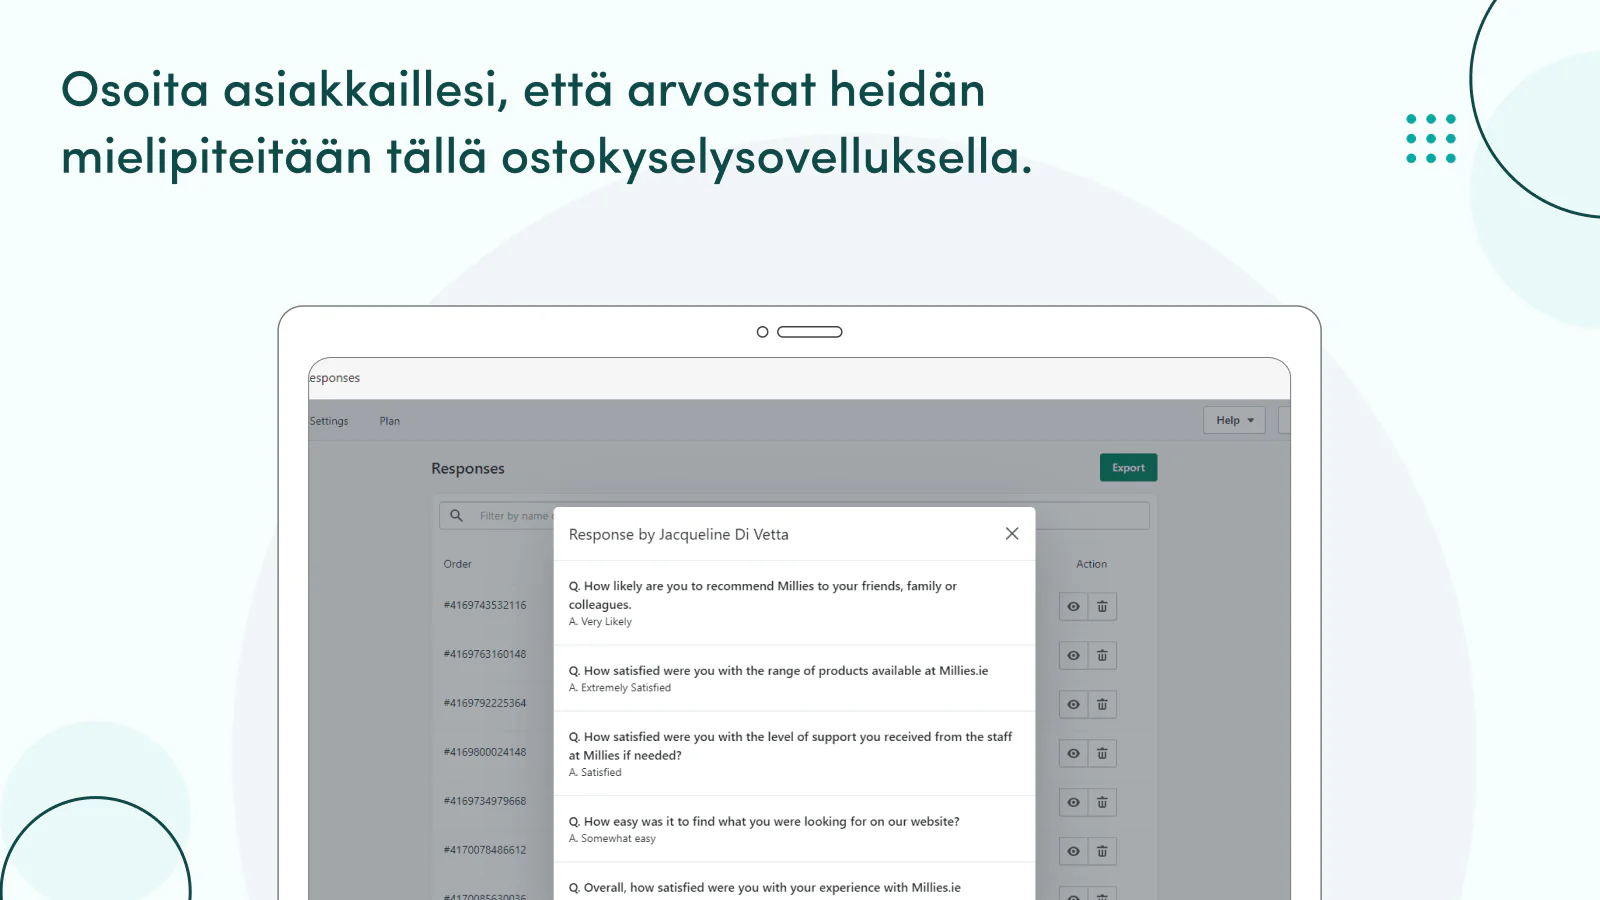Delete response for order #4169743532116
The height and width of the screenshot is (900, 1600).
coord(1102,607)
